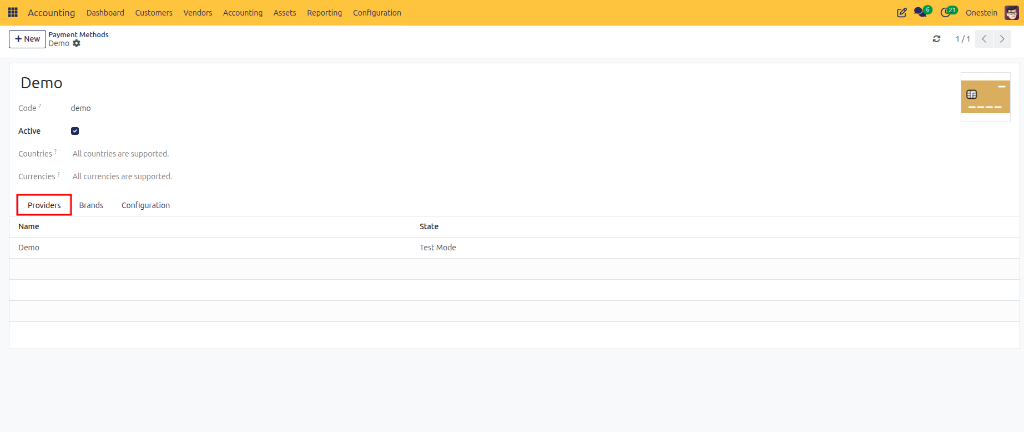Open the Configuration top menu
Screen dimensions: 1024x432
[x=377, y=13]
